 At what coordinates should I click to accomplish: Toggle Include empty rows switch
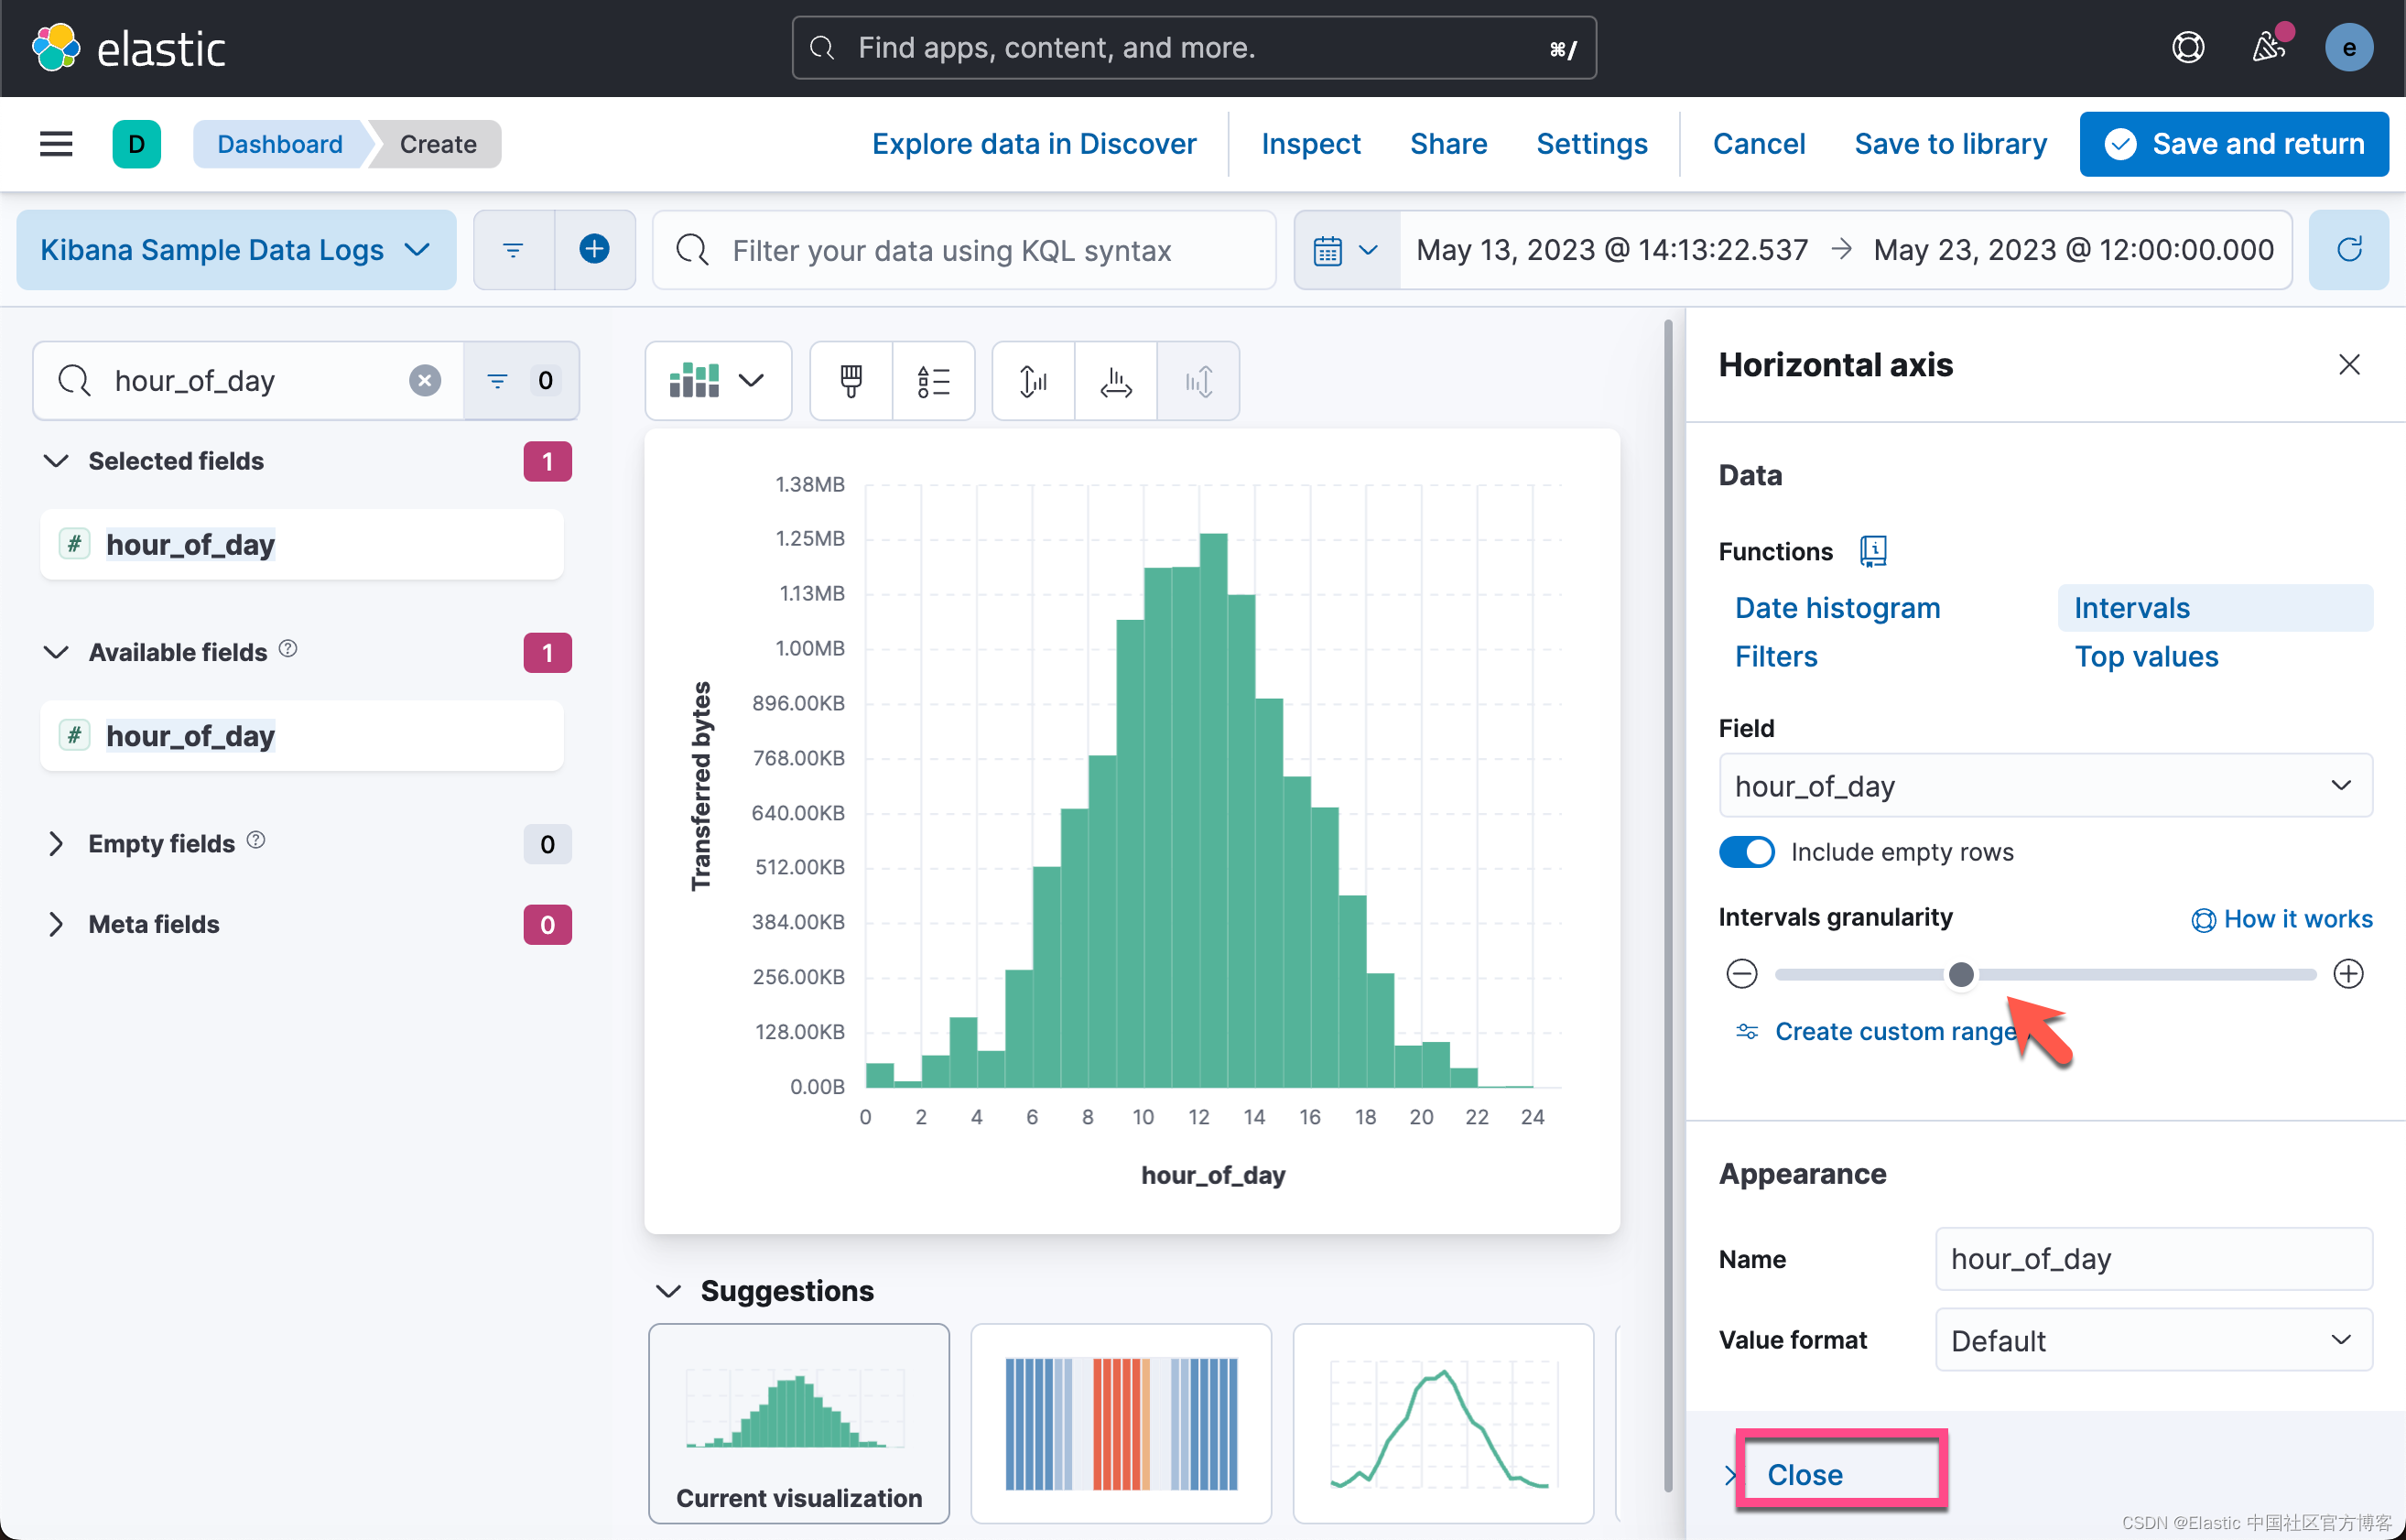pyautogui.click(x=1746, y=852)
